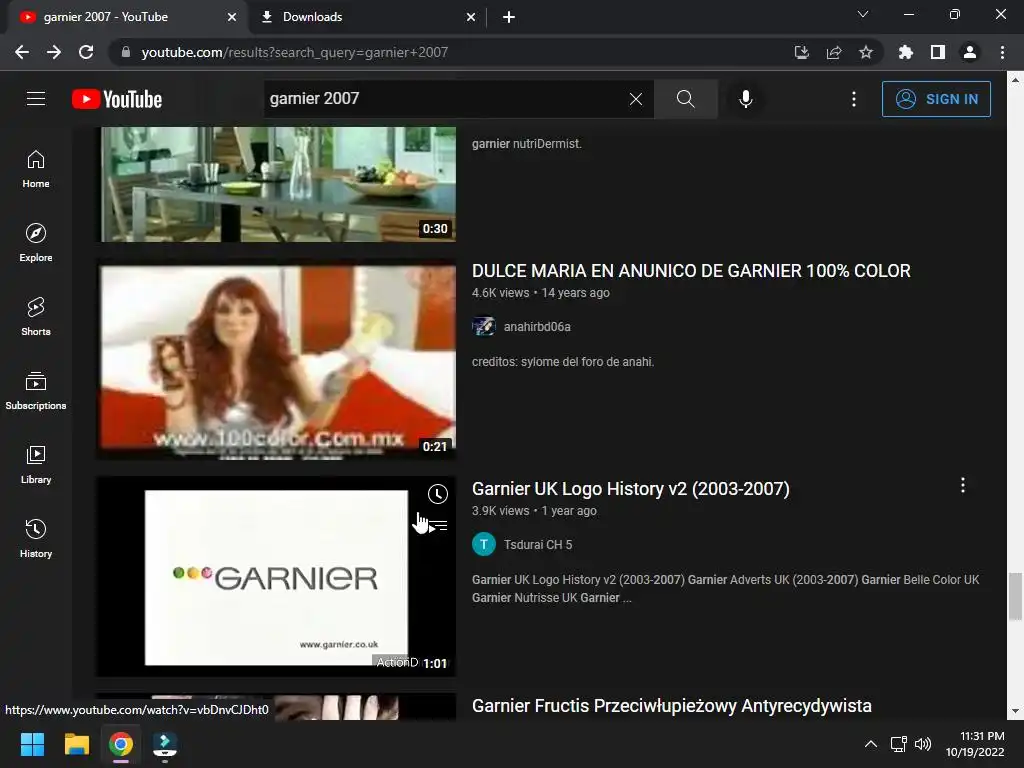Visit the anahirbd06a channel
Screen dimensions: 1024x768
[x=537, y=327]
